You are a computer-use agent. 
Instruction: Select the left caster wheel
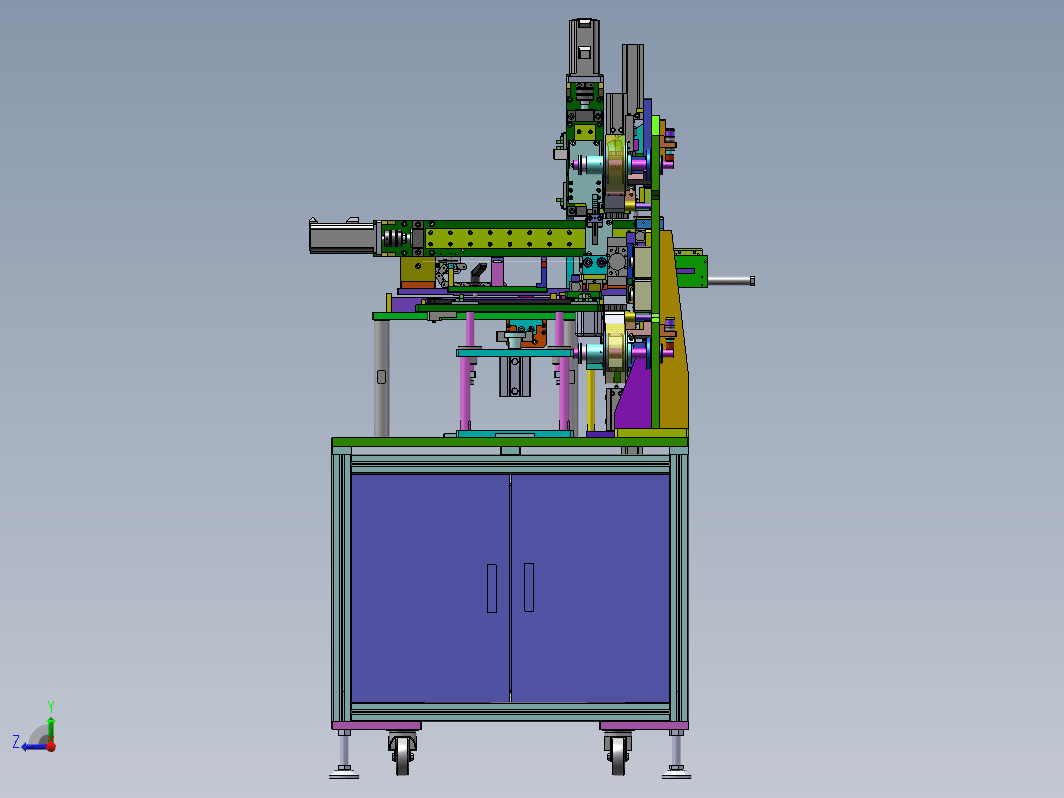tap(403, 755)
